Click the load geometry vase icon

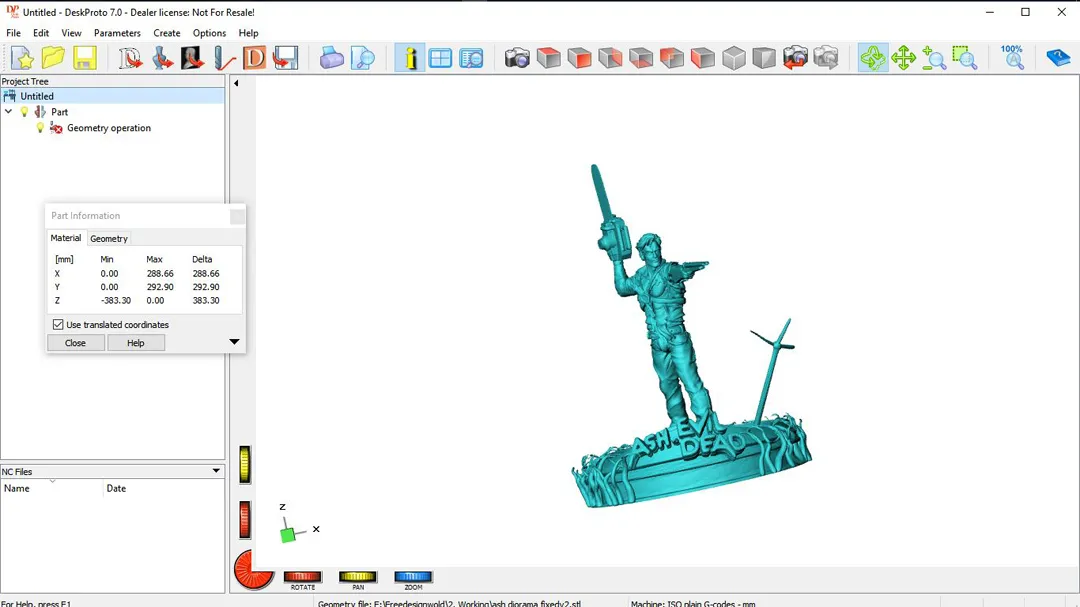click(162, 58)
